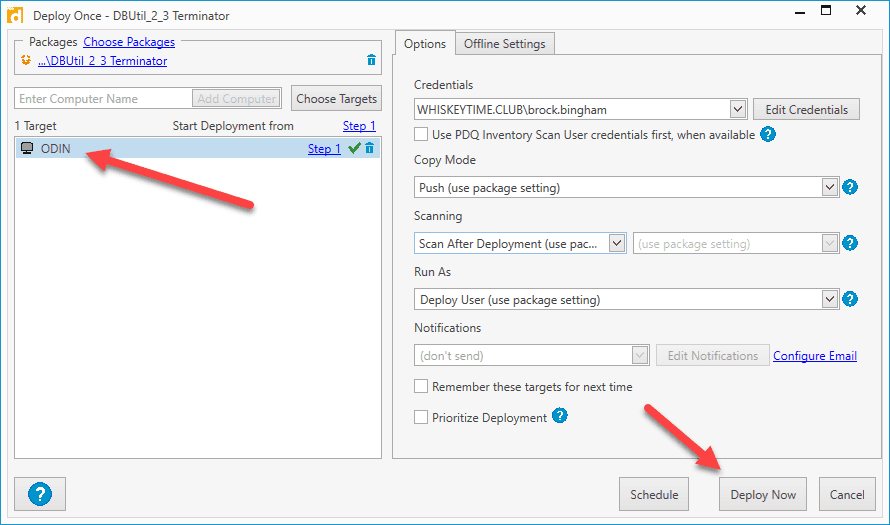This screenshot has width=890, height=525.
Task: Click the large help button at bottom left
Action: point(40,494)
